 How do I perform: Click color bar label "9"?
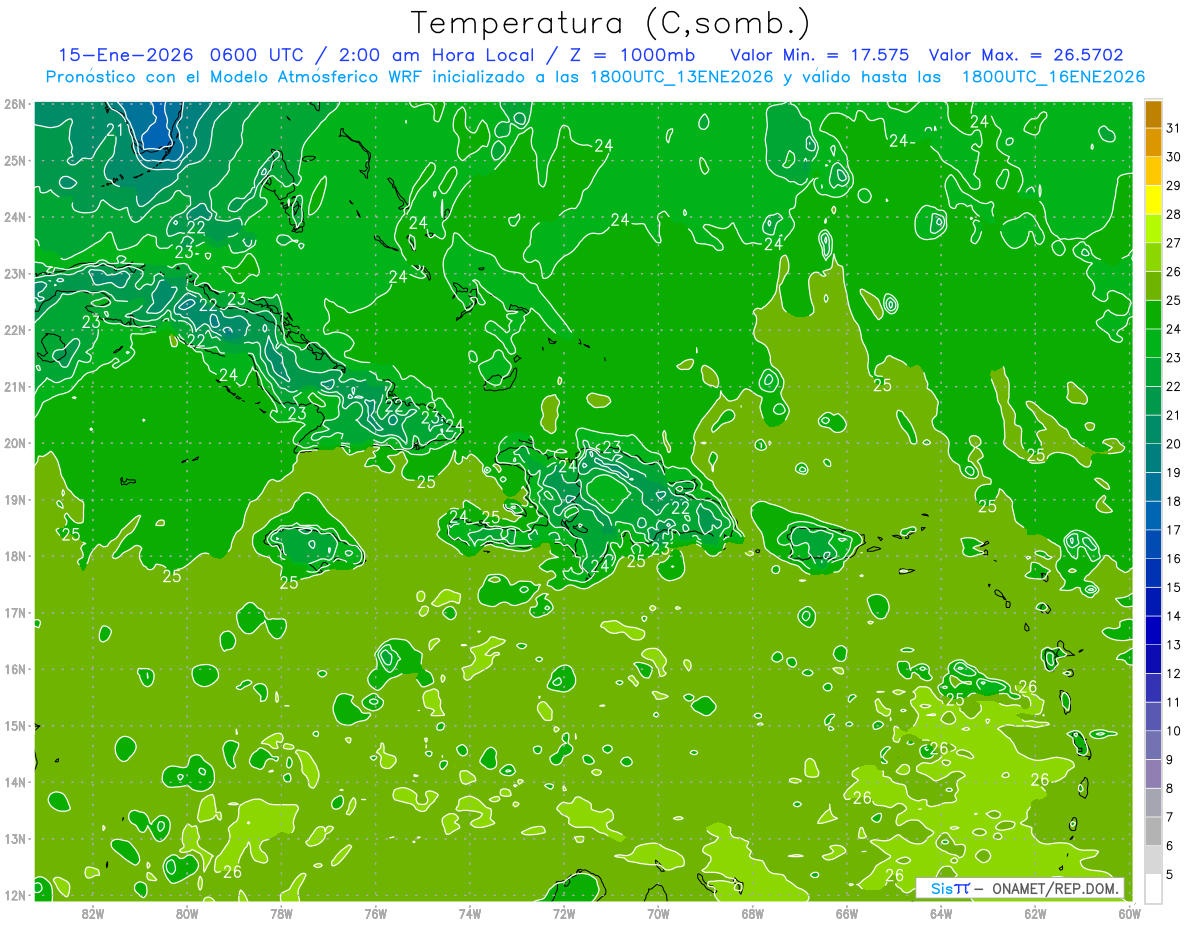pyautogui.click(x=1170, y=760)
